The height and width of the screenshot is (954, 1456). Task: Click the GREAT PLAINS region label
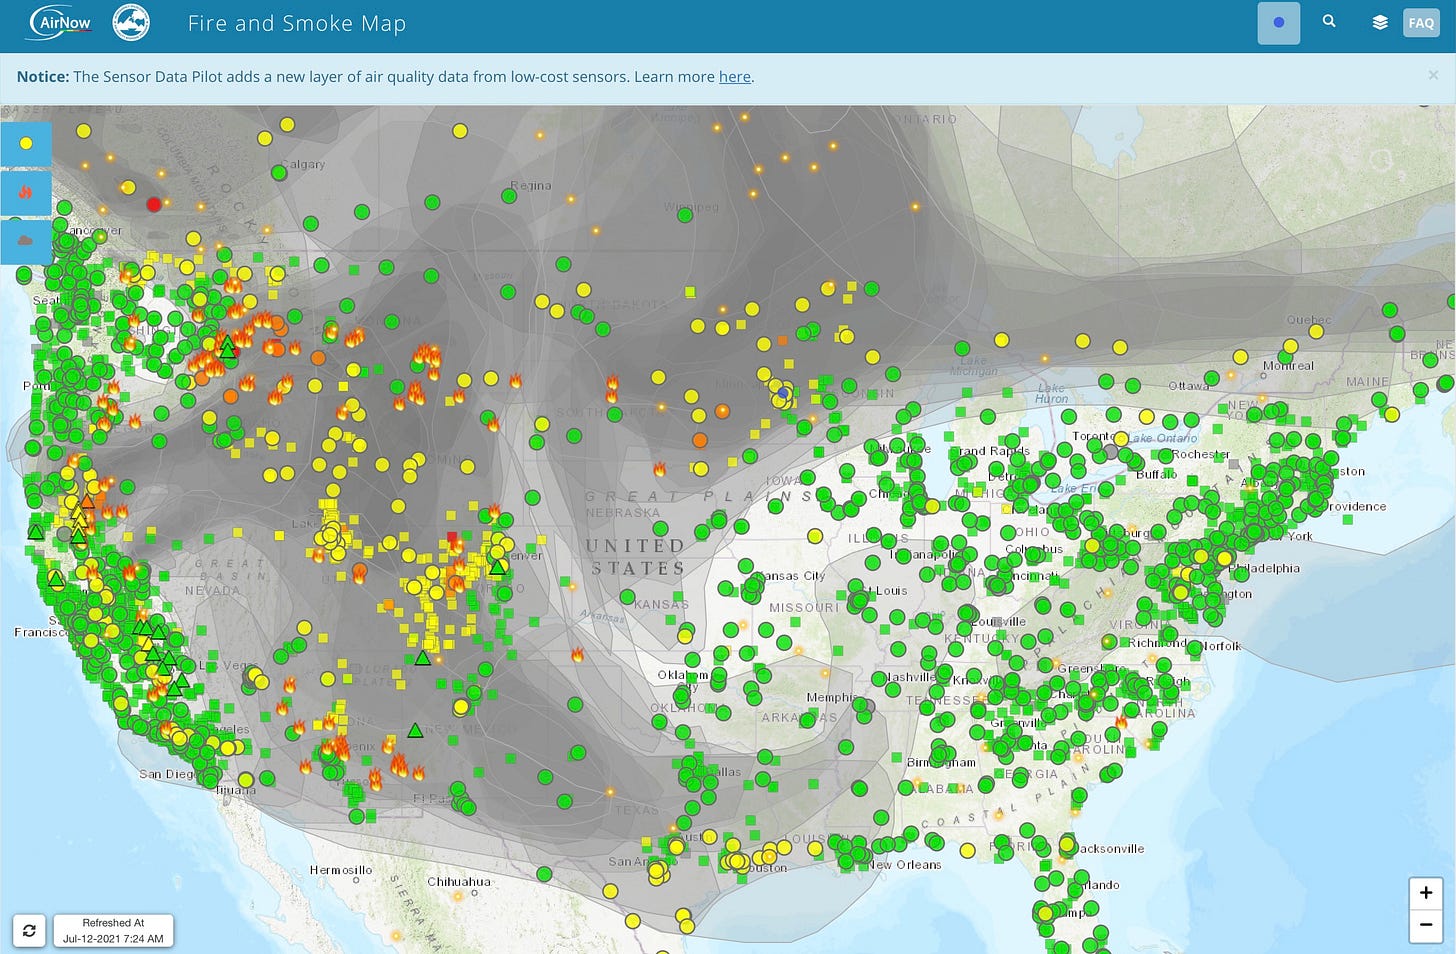[699, 496]
